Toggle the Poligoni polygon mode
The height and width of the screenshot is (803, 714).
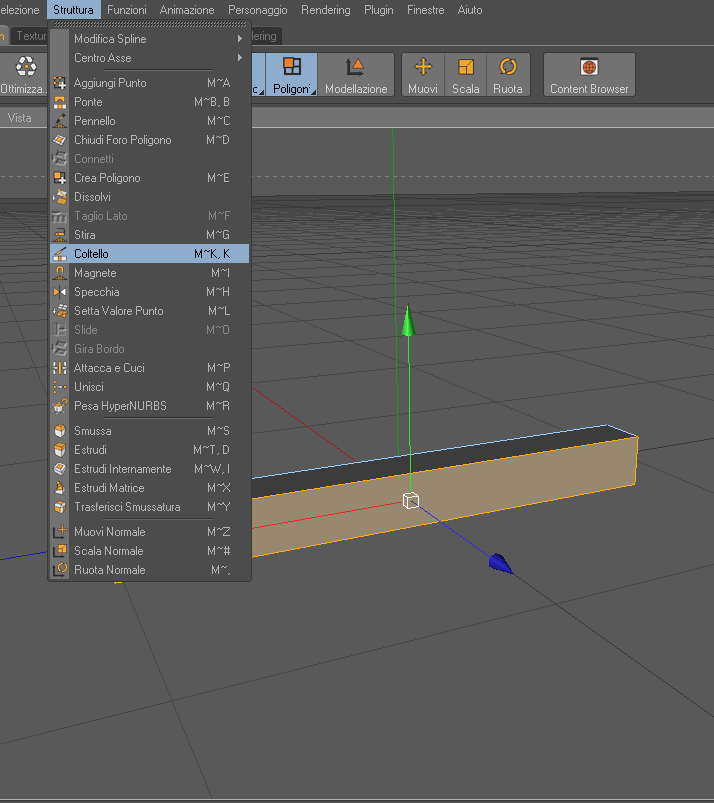[x=291, y=75]
